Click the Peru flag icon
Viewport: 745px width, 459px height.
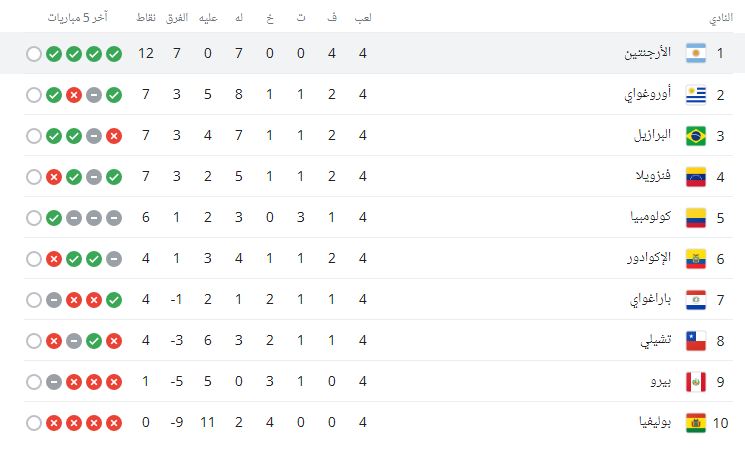(x=696, y=382)
